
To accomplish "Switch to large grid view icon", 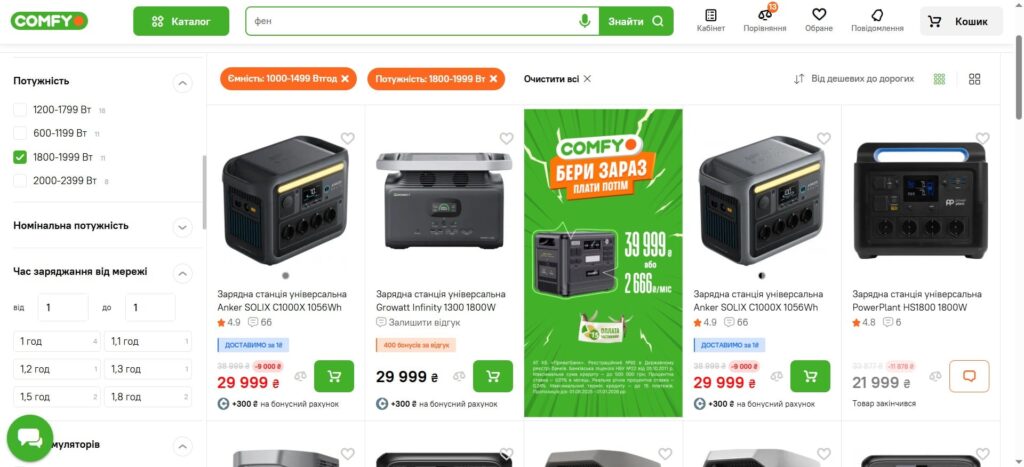I will [974, 79].
